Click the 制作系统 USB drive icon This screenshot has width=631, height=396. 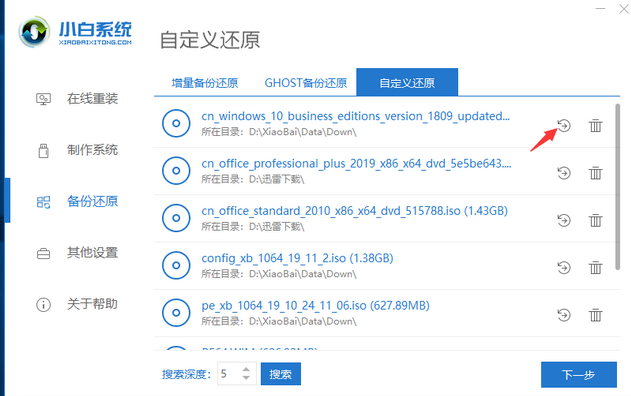pos(43,151)
